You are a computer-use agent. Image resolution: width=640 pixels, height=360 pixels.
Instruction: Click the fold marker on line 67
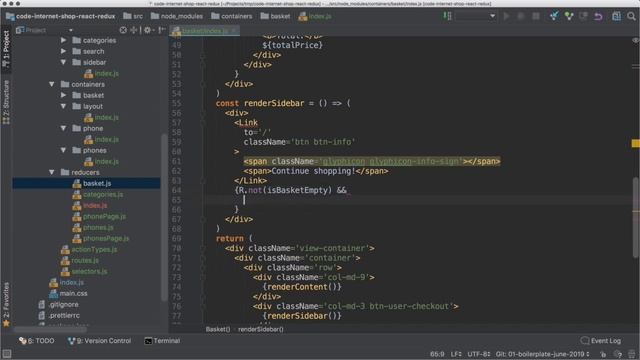[203, 220]
